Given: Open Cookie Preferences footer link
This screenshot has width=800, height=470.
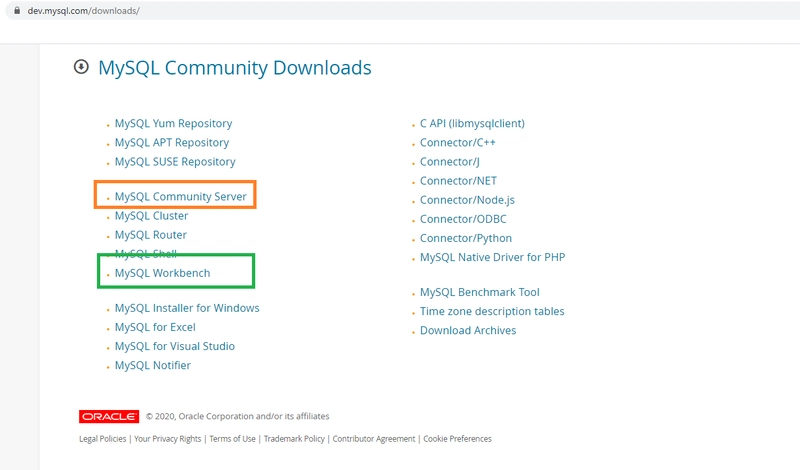Looking at the screenshot, I should tap(457, 439).
